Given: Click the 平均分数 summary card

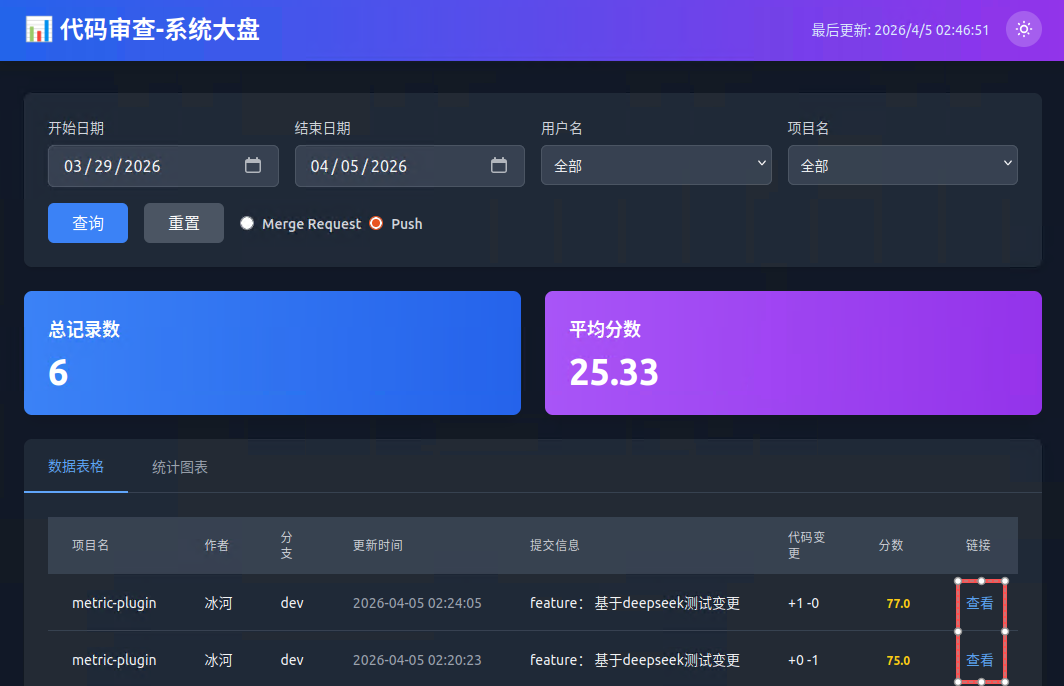Looking at the screenshot, I should point(793,353).
